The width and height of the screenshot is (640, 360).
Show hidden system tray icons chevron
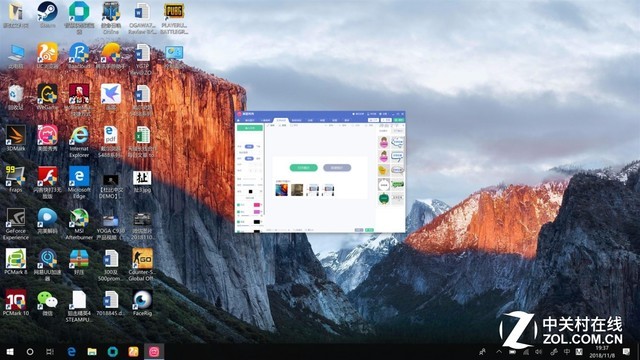click(499, 351)
